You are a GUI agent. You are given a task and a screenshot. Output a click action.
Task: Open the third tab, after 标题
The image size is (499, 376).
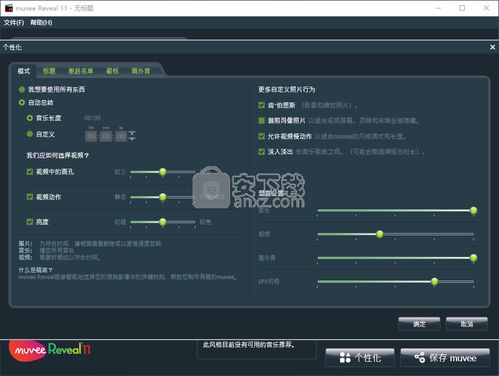click(81, 71)
